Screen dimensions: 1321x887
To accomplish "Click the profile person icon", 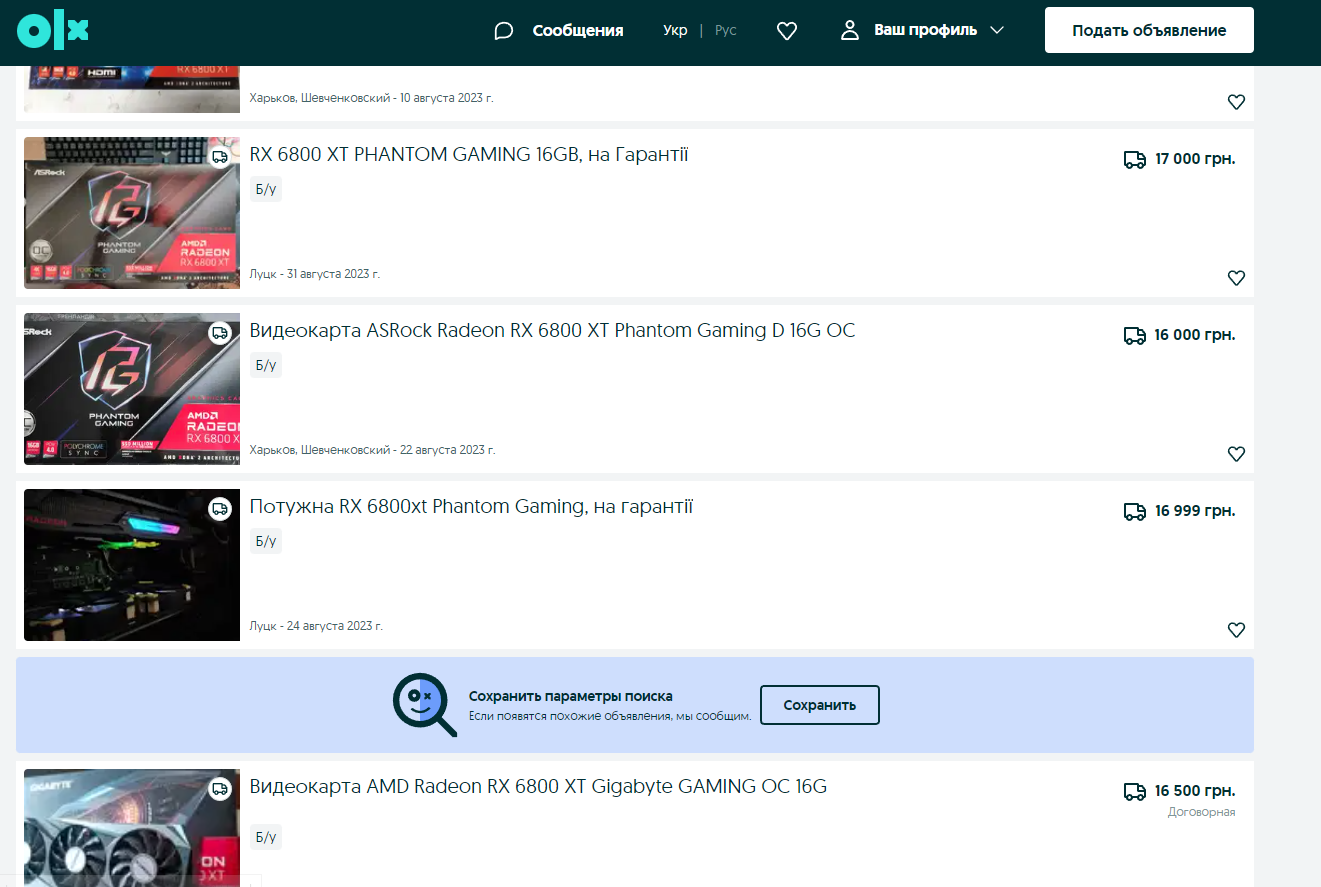I will pos(850,30).
